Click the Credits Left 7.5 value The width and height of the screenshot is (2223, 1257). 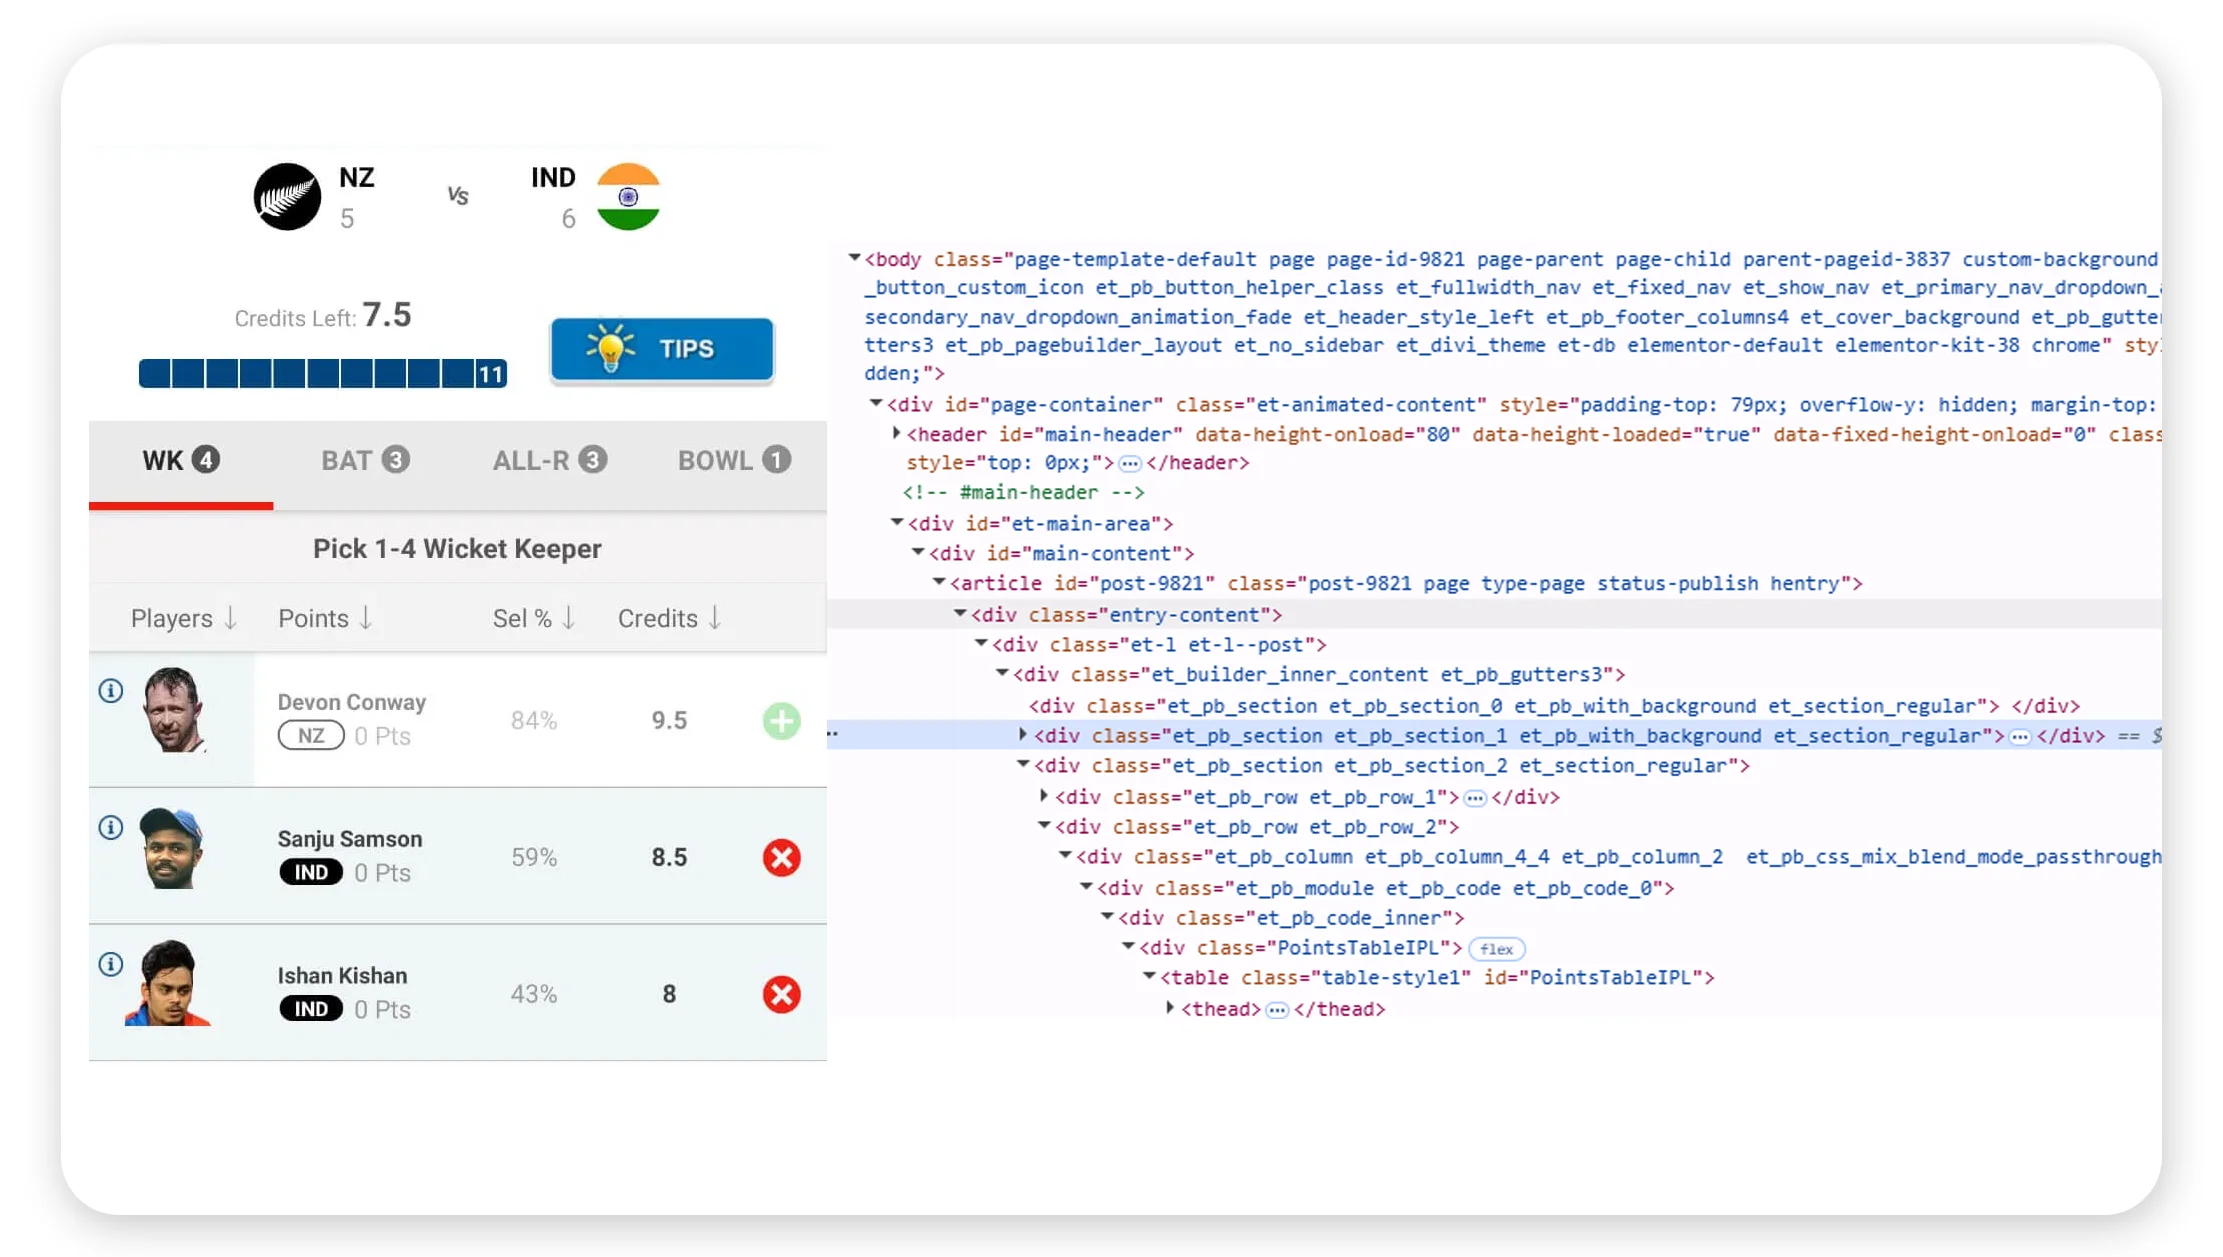(387, 315)
